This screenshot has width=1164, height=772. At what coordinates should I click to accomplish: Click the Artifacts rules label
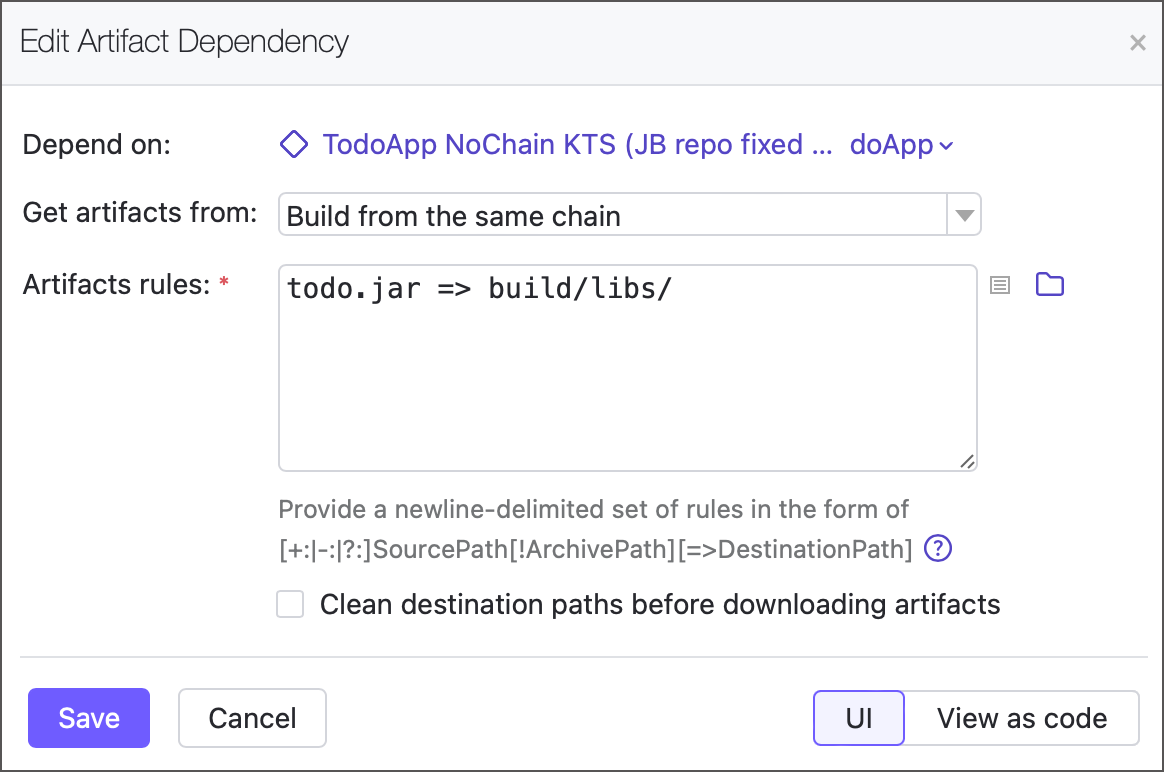click(116, 285)
